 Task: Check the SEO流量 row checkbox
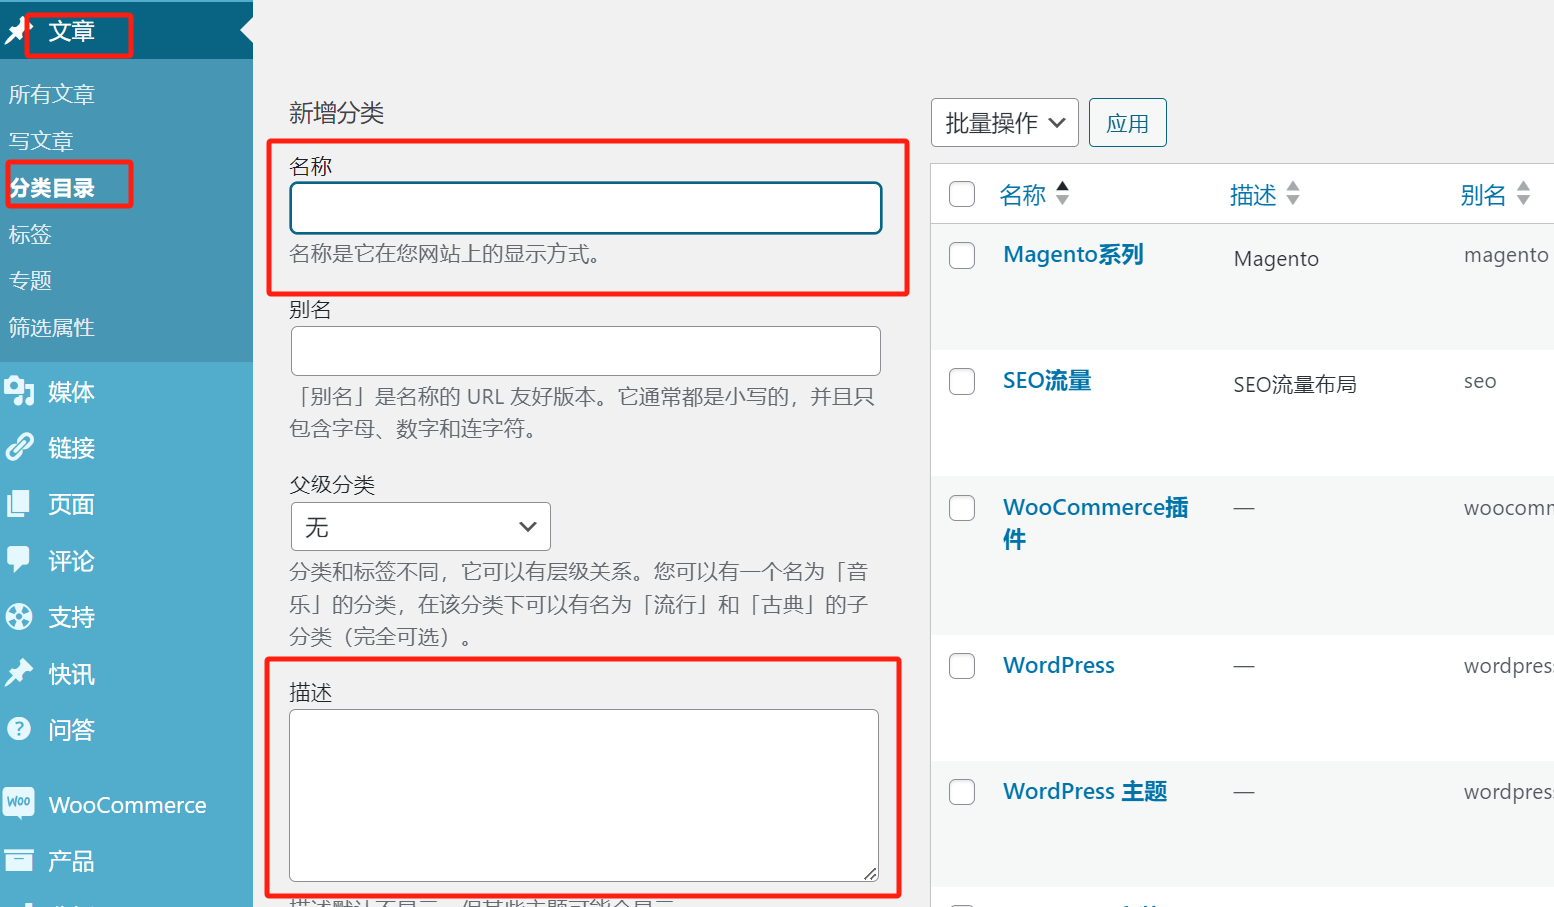[x=961, y=381]
